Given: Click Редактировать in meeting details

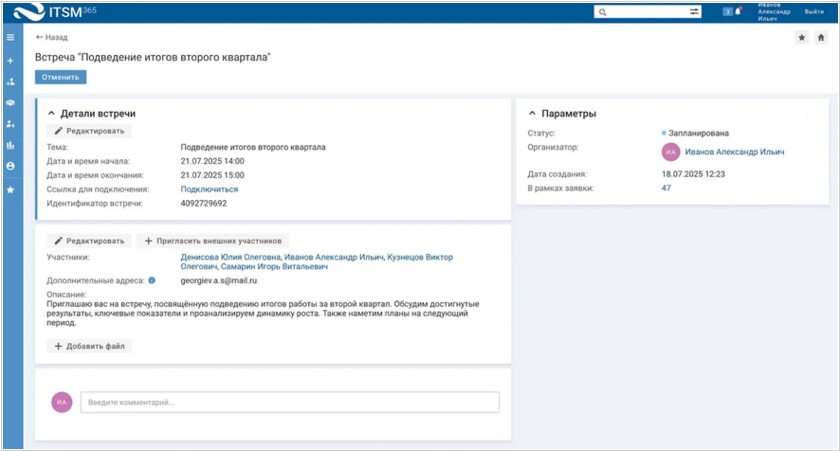Looking at the screenshot, I should (x=89, y=131).
